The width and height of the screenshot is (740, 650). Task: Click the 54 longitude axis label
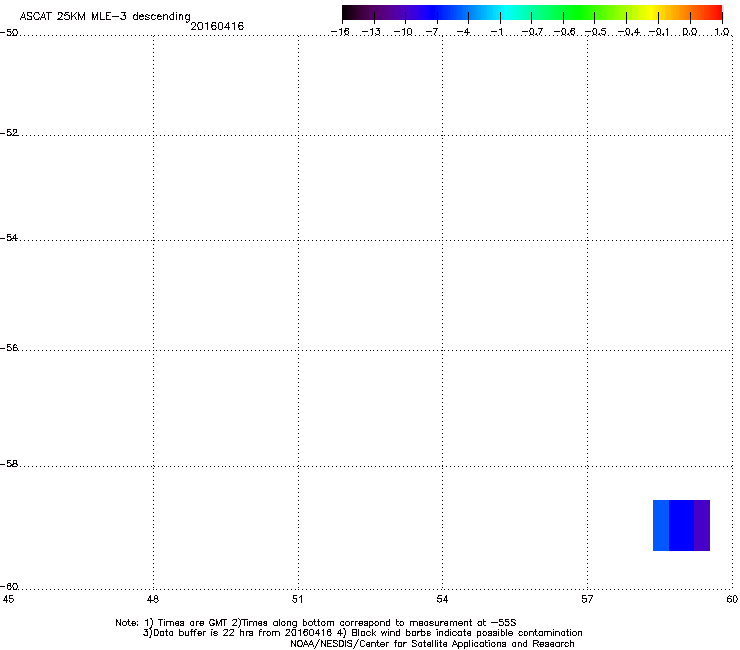[x=442, y=599]
